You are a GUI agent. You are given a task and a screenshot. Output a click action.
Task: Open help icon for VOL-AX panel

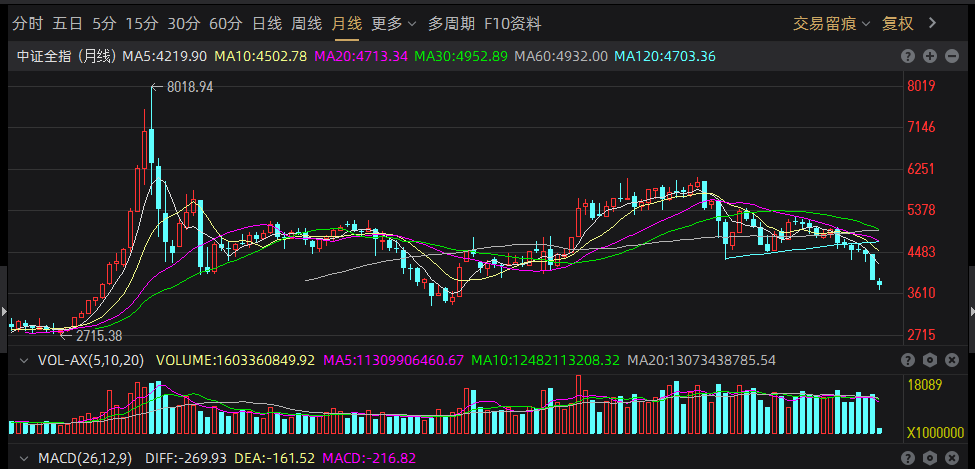[x=908, y=360]
